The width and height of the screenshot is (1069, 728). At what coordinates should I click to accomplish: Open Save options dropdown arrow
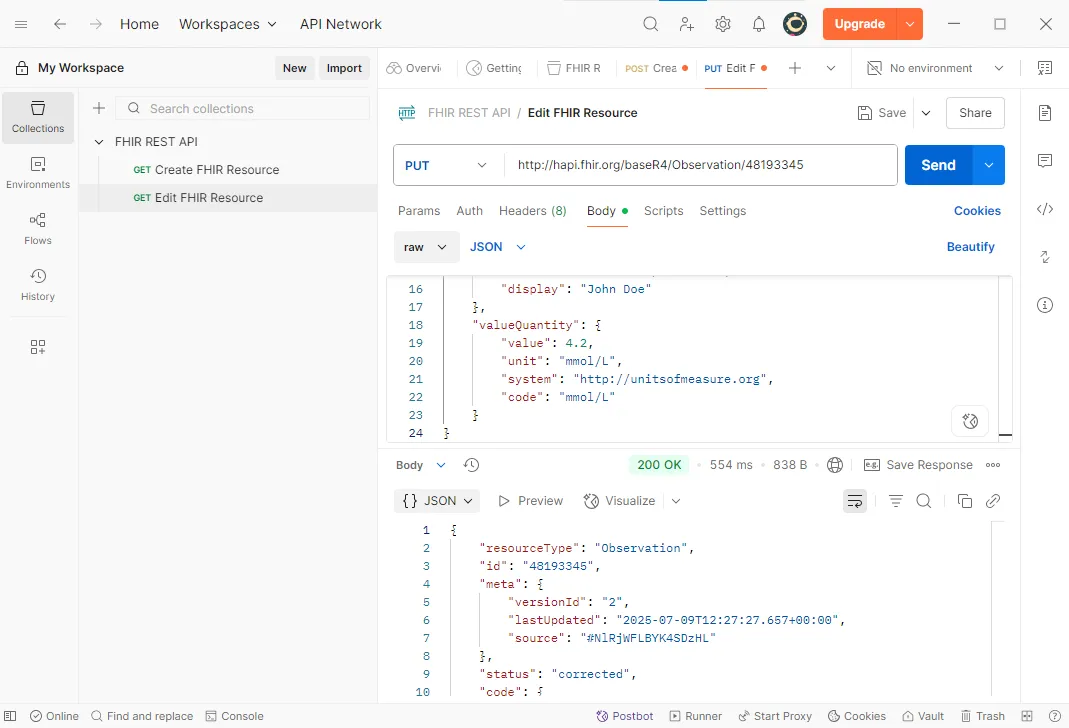tap(926, 112)
